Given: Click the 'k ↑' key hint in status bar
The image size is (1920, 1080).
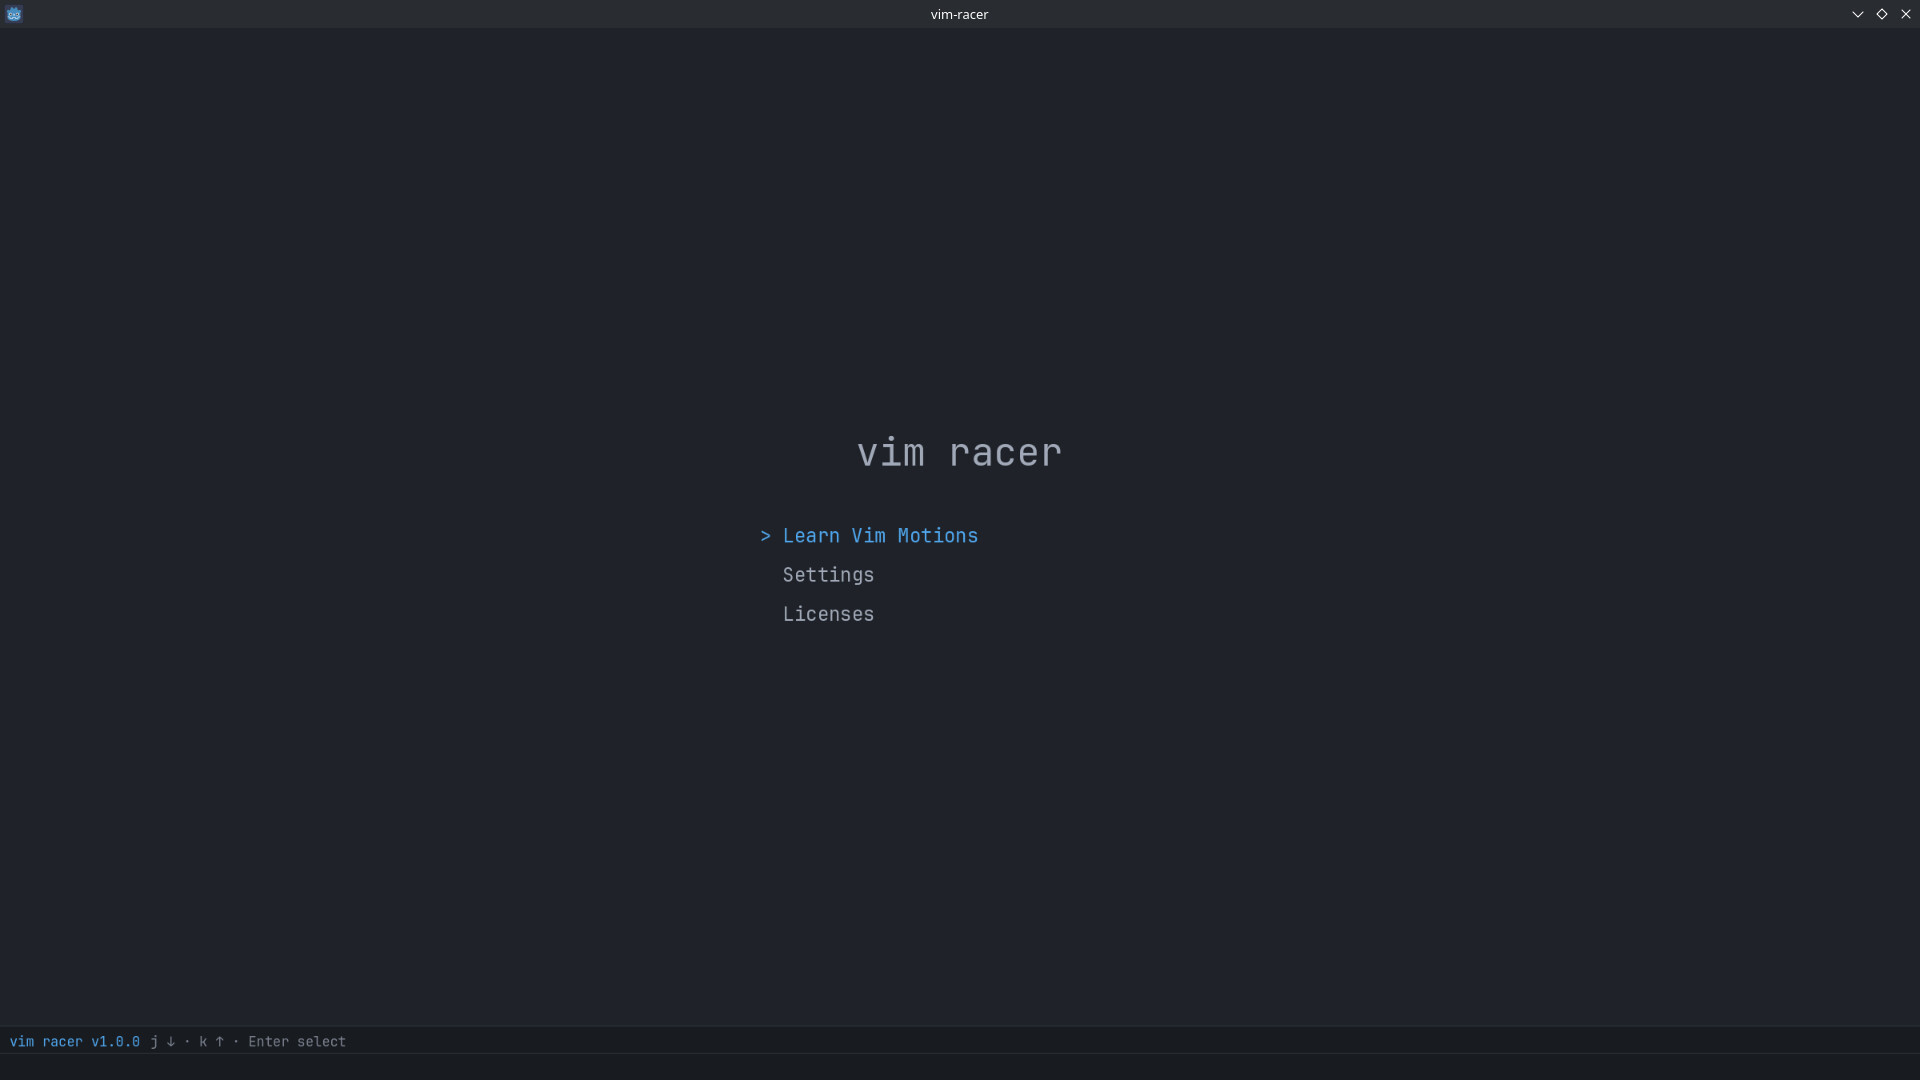Looking at the screenshot, I should pyautogui.click(x=212, y=1041).
